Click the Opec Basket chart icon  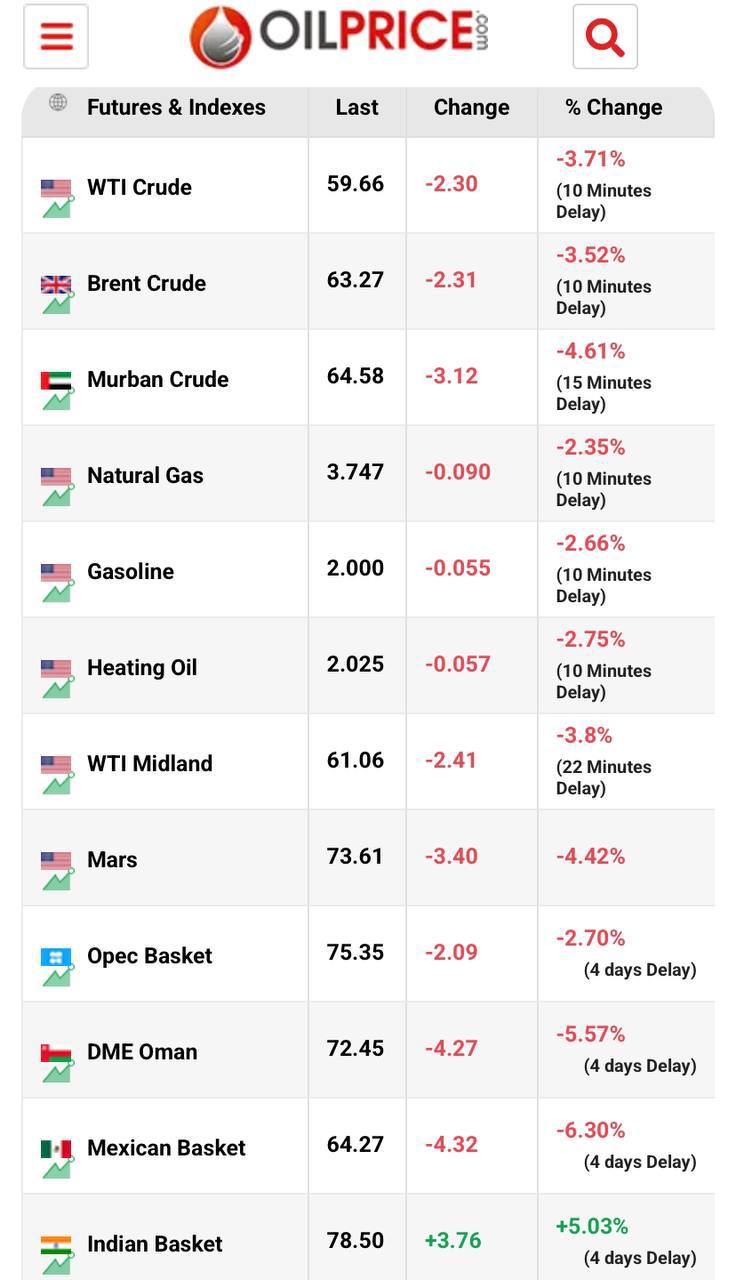[x=56, y=966]
